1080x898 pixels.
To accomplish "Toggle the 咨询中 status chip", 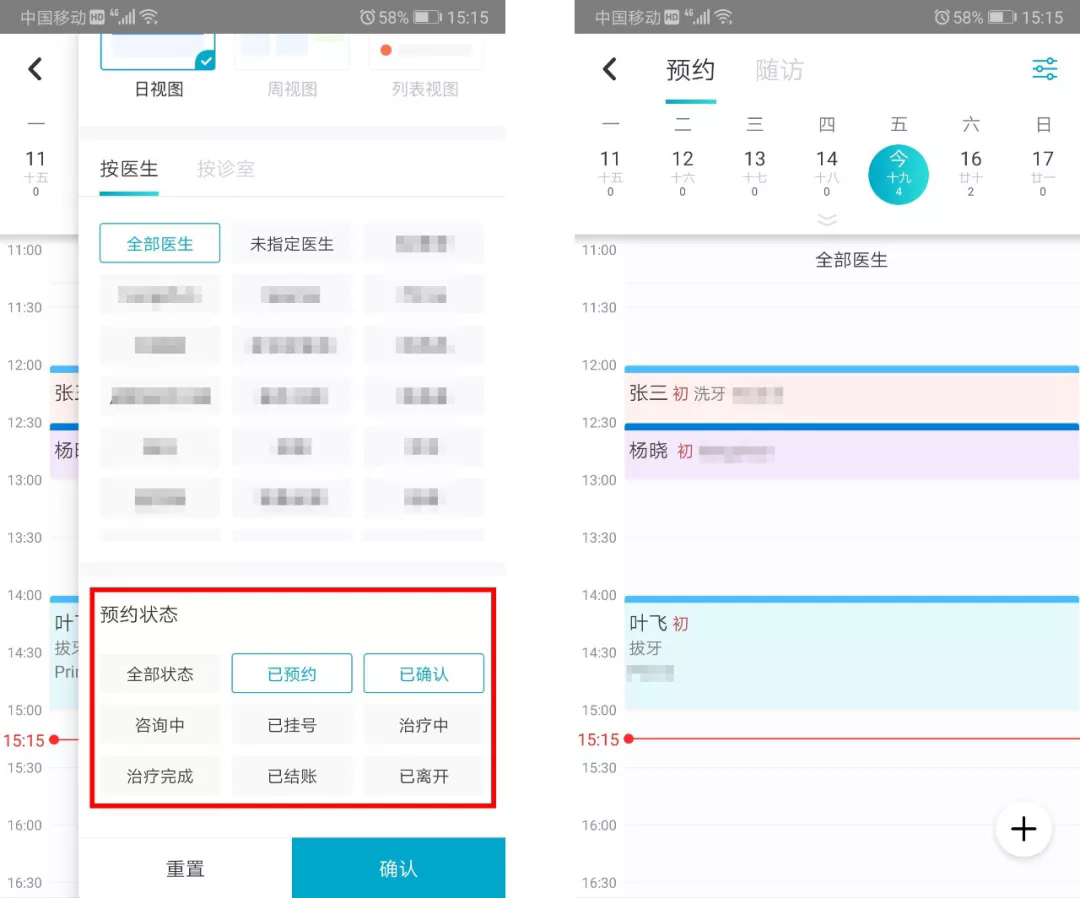I will click(x=160, y=725).
